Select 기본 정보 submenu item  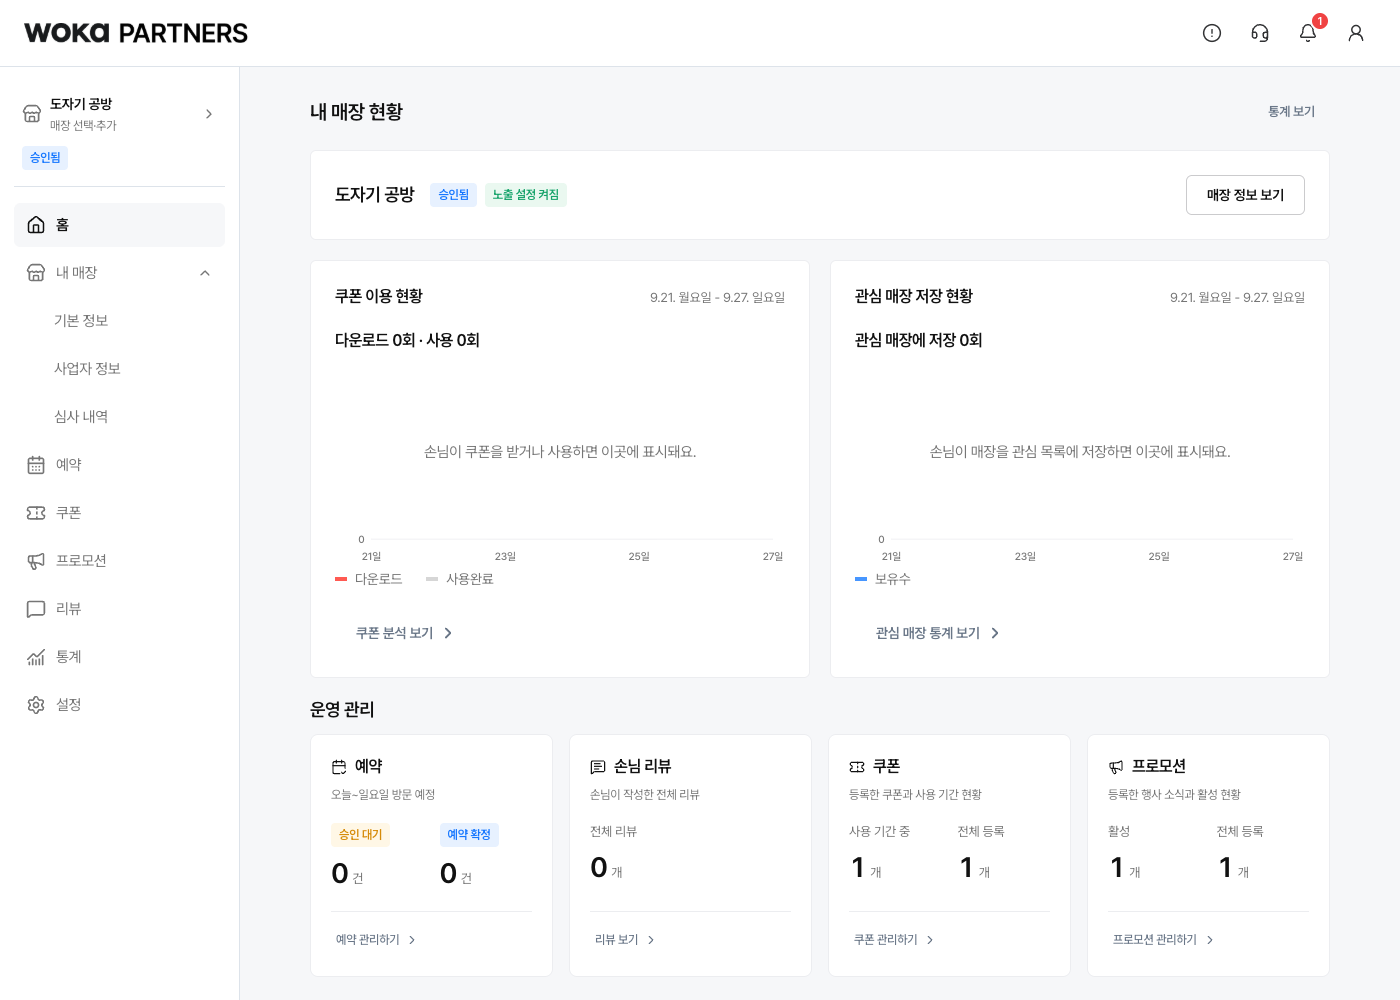[81, 321]
